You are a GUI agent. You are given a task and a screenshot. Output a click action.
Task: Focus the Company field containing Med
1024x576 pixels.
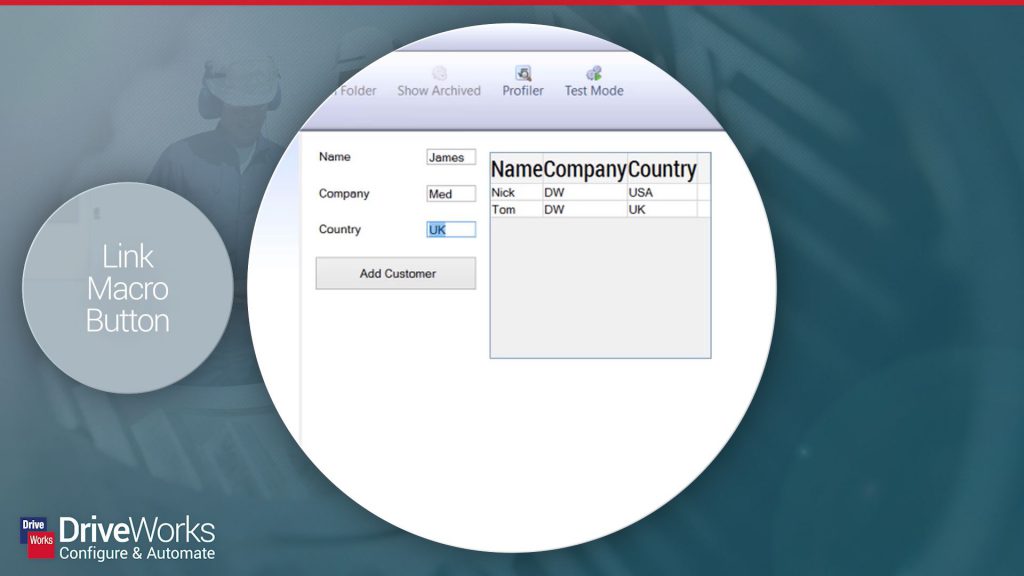(451, 194)
